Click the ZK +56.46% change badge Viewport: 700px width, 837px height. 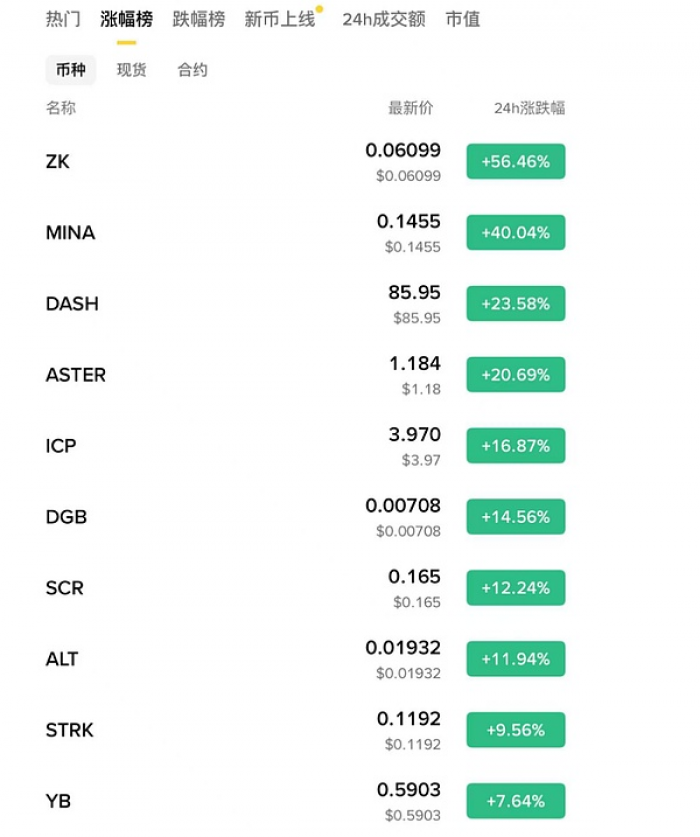pyautogui.click(x=515, y=161)
